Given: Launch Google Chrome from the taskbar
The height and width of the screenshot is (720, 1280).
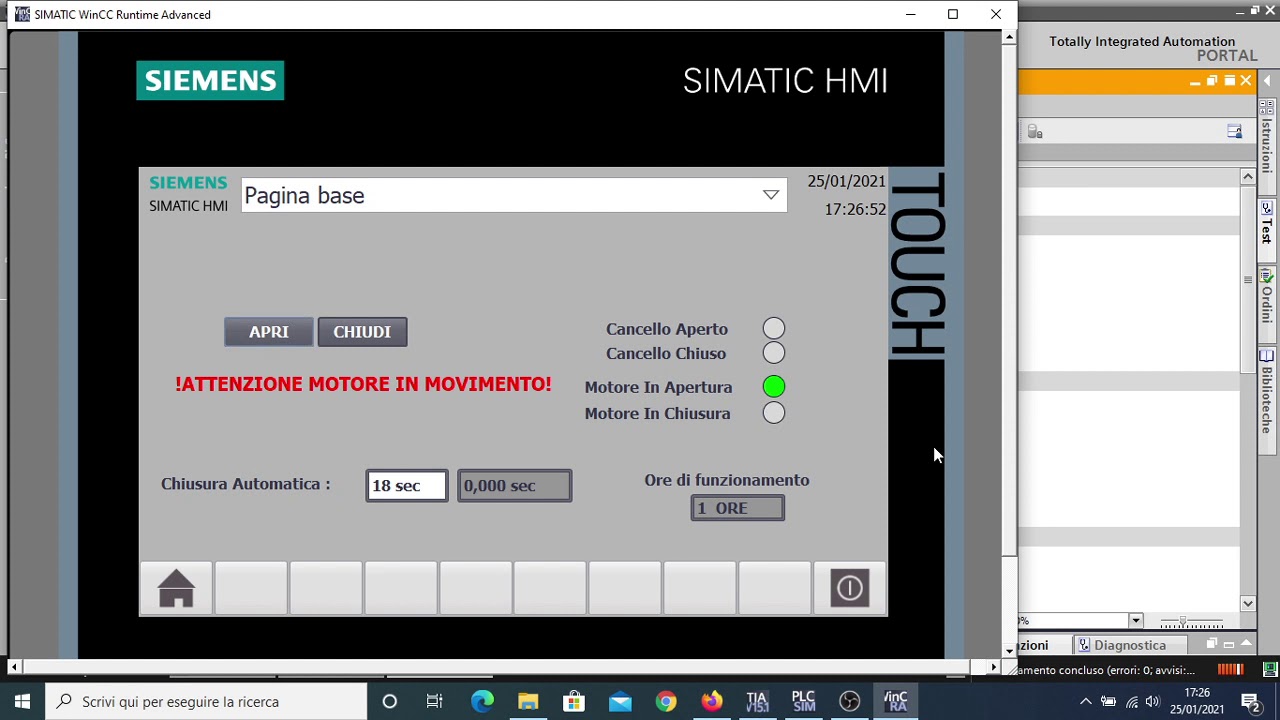Looking at the screenshot, I should pos(666,702).
